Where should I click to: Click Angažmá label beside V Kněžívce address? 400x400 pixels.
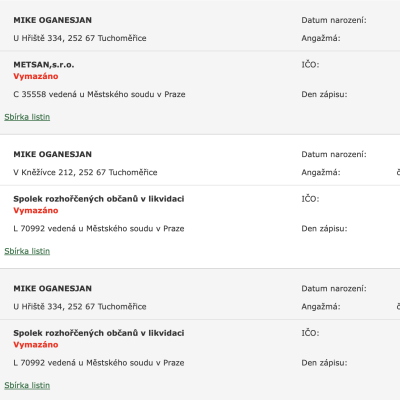coord(321,172)
